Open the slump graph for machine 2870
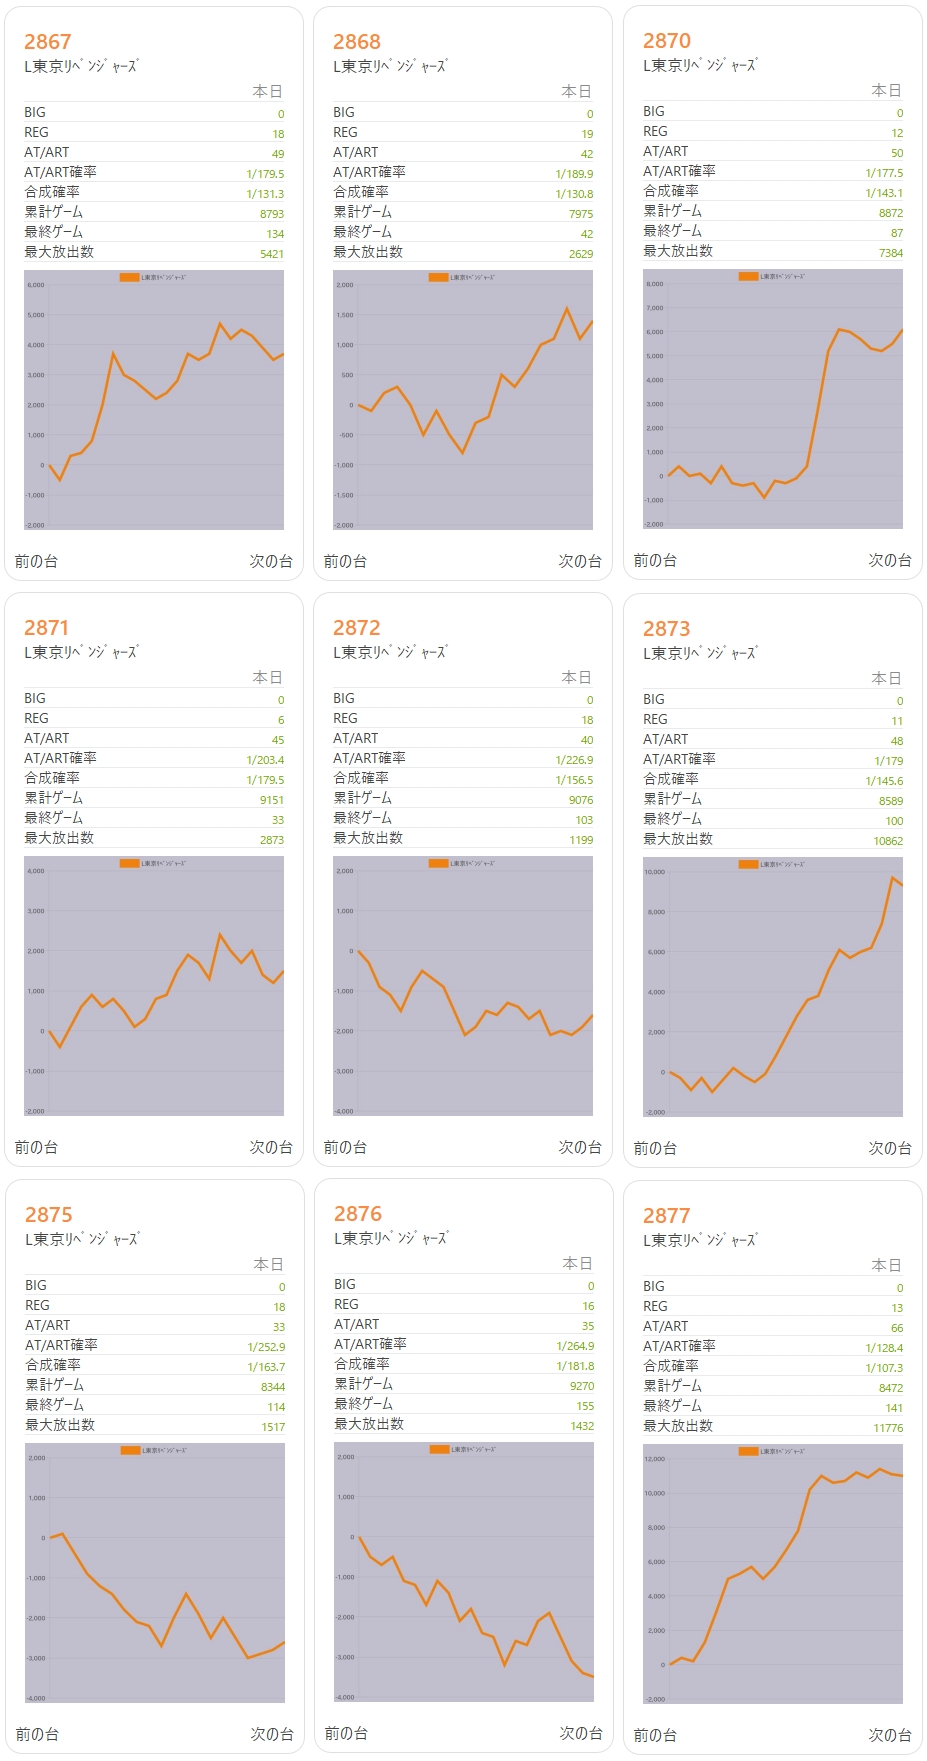This screenshot has width=927, height=1761. [x=772, y=400]
